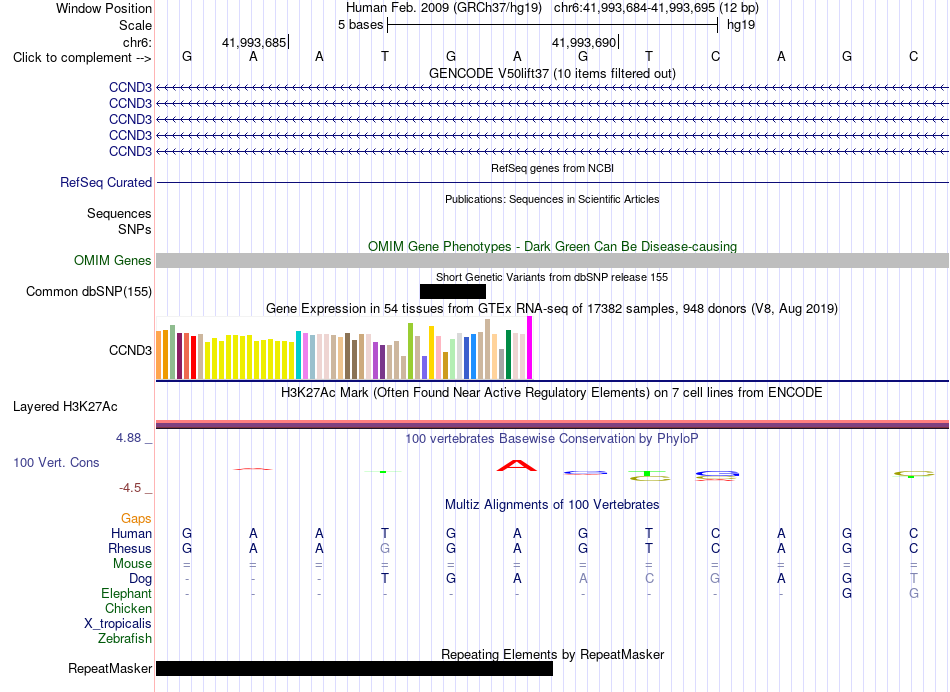Click the 4.88 PhyloP upper limit value
950x692 pixels.
click(128, 437)
